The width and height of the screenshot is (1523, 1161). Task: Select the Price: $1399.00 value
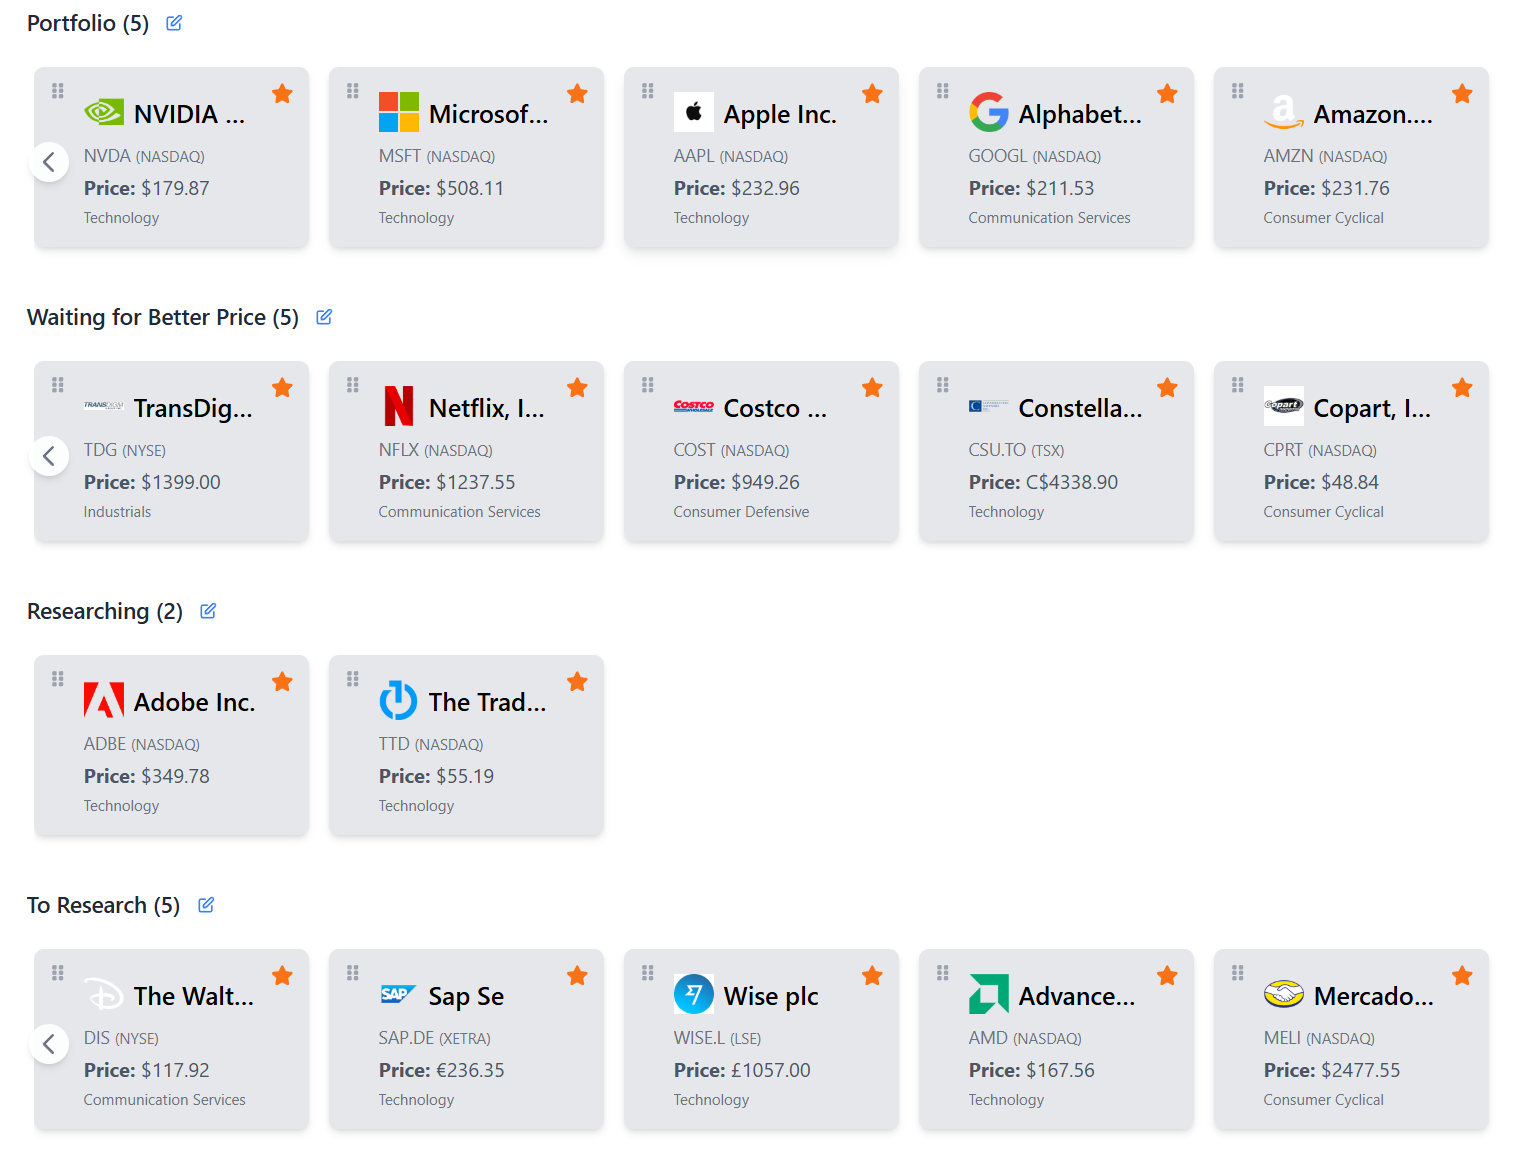152,482
